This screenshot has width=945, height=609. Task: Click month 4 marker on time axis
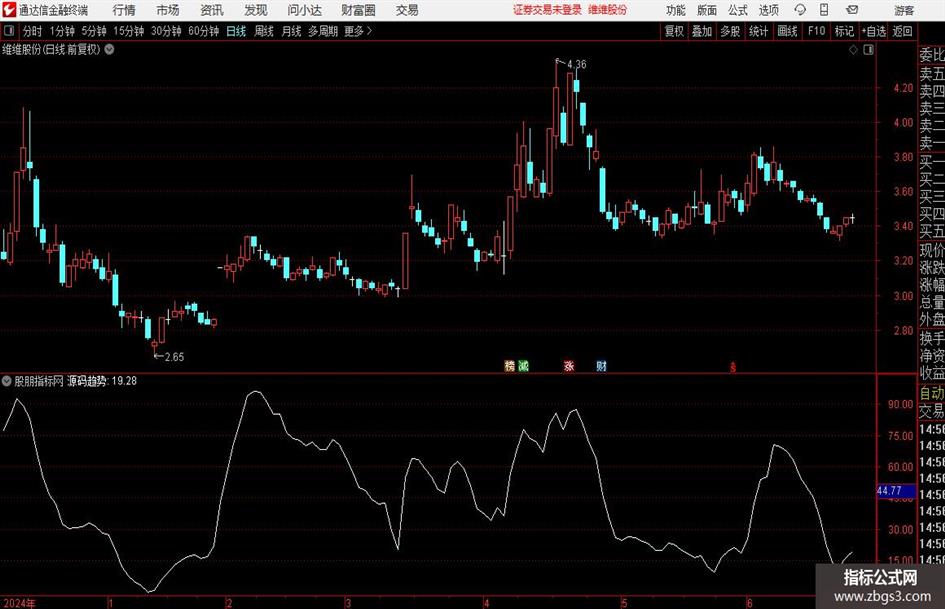point(486,603)
